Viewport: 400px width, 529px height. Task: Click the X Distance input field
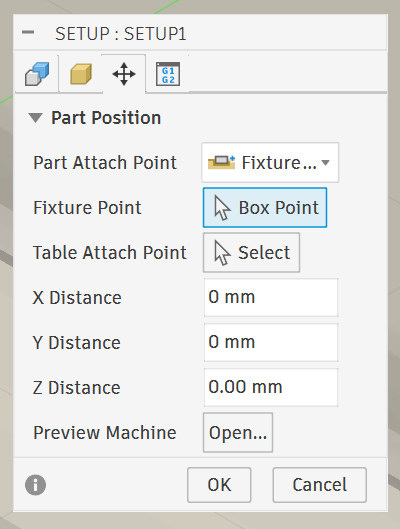point(271,297)
